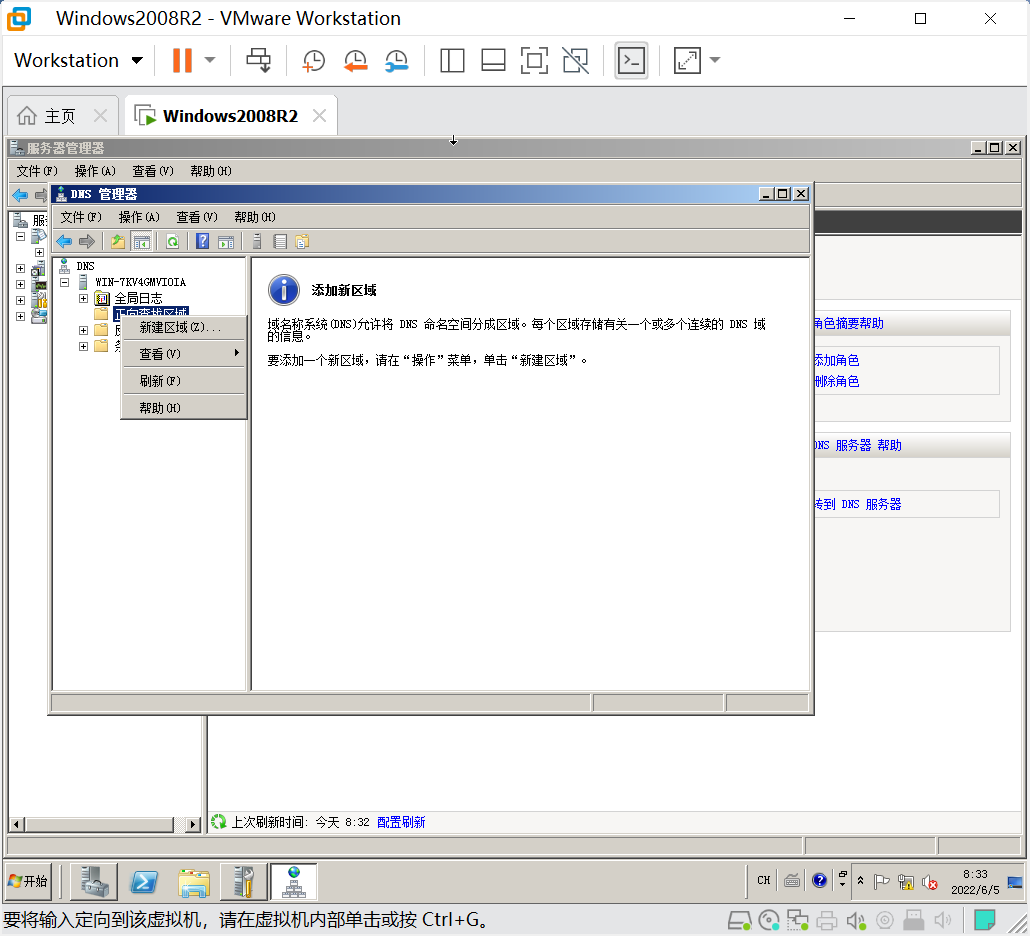Click the green refresh toolbar icon
Viewport: 1030px width, 936px height.
click(172, 242)
